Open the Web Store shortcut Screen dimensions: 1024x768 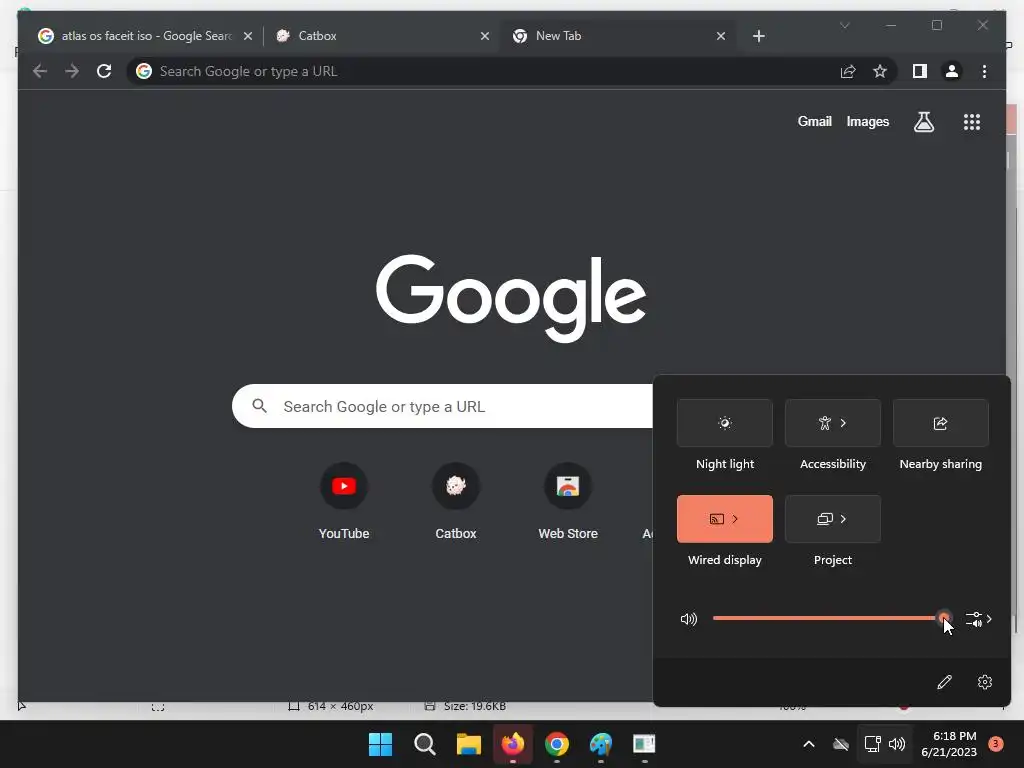(x=568, y=502)
